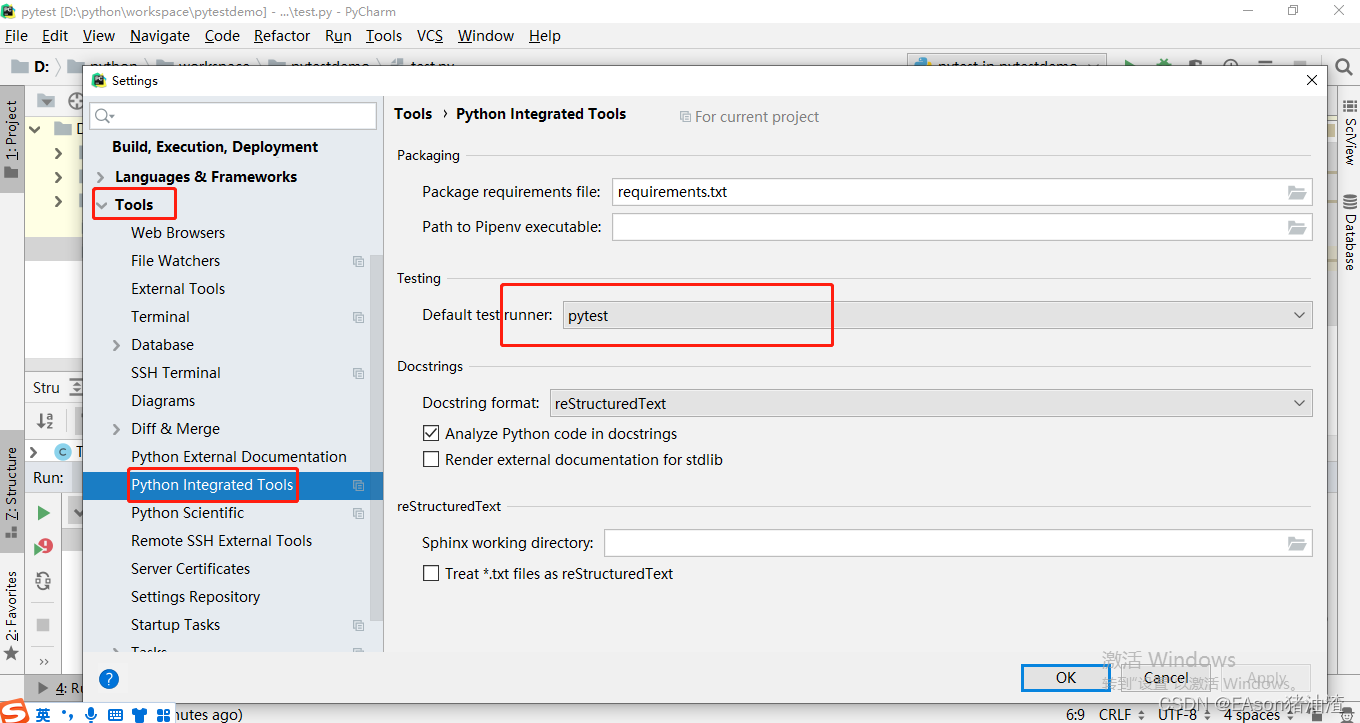The image size is (1360, 723).
Task: Open the Z: Structure tool window tab
Action: click(x=11, y=490)
